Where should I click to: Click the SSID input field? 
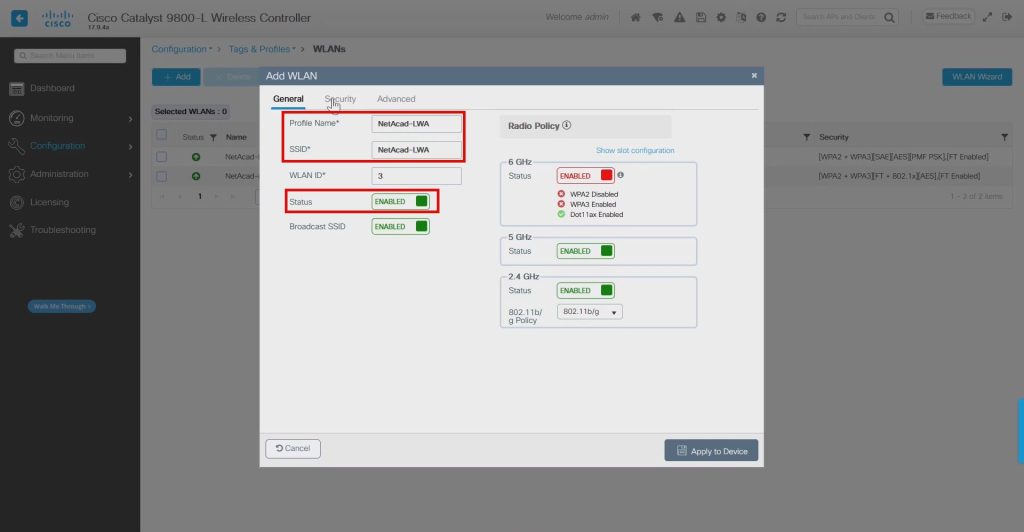coord(417,149)
